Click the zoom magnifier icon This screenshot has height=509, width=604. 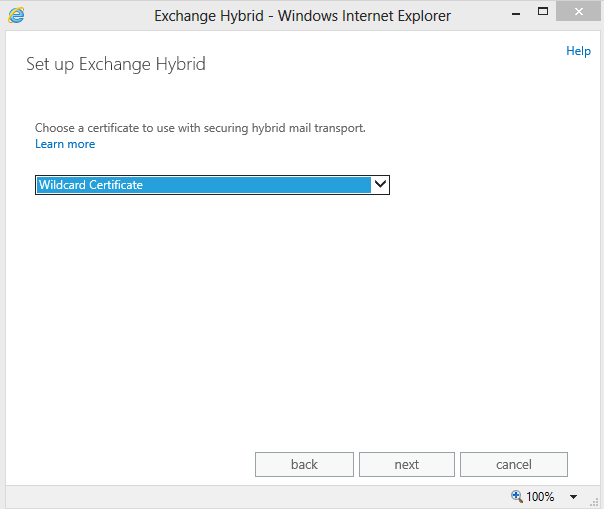516,496
